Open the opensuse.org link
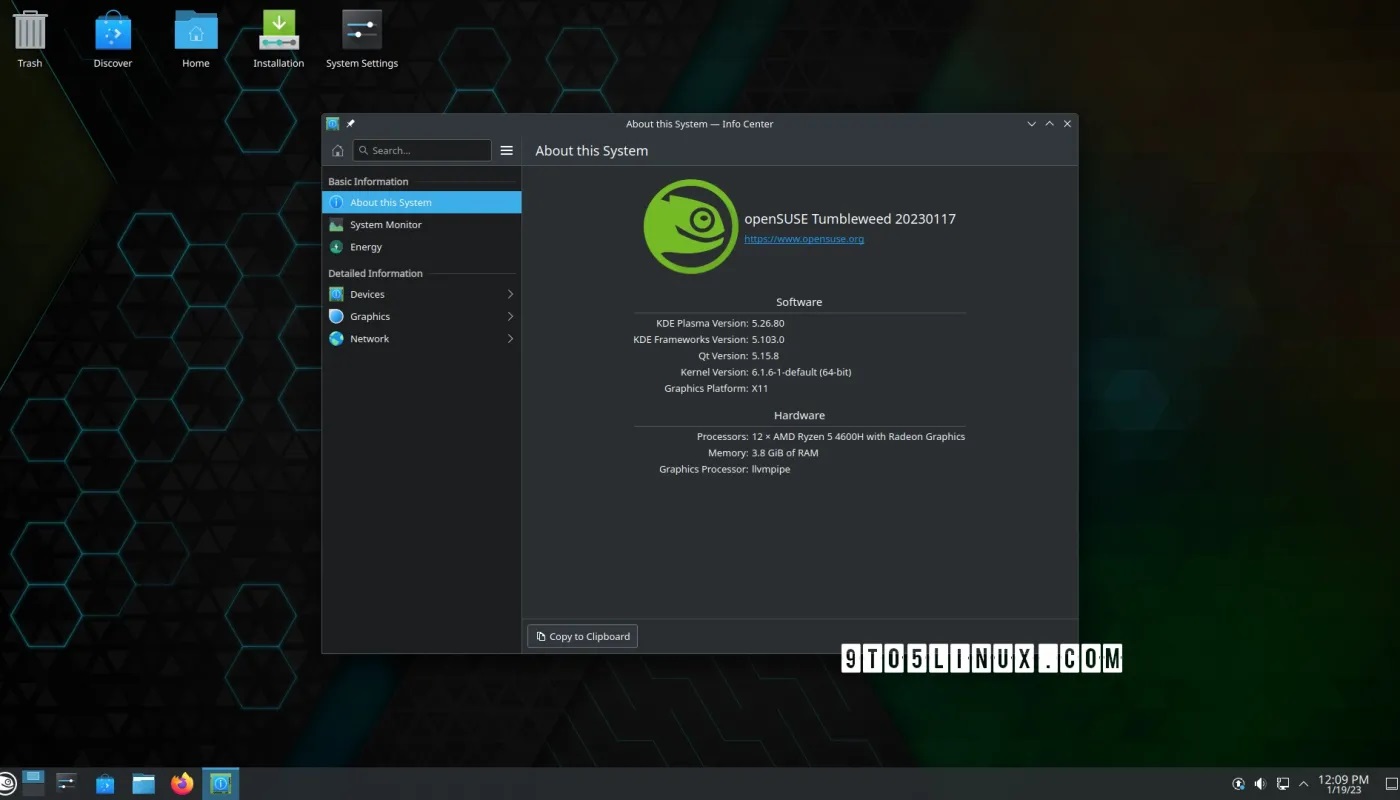Image resolution: width=1400 pixels, height=800 pixels. click(x=803, y=239)
